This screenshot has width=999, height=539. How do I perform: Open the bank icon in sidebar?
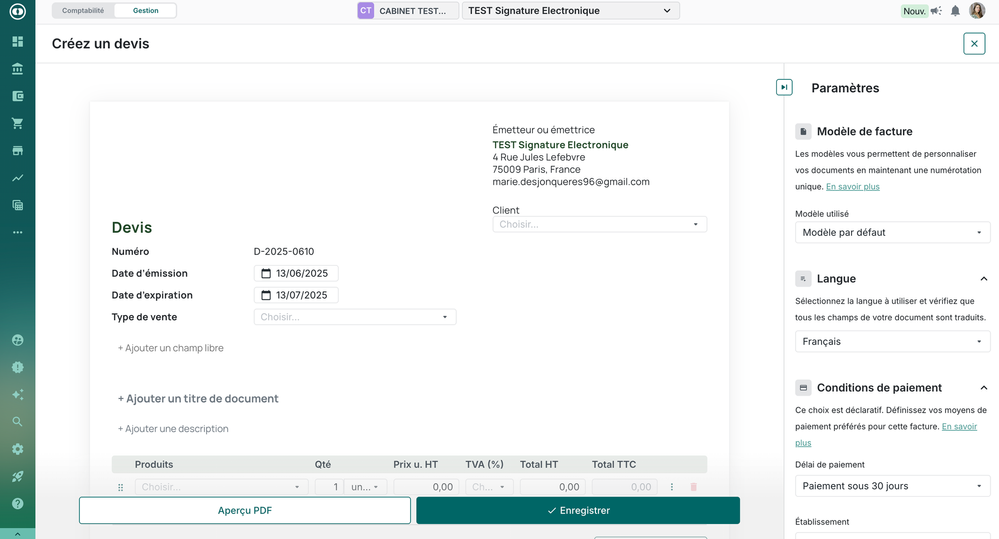(x=17, y=69)
